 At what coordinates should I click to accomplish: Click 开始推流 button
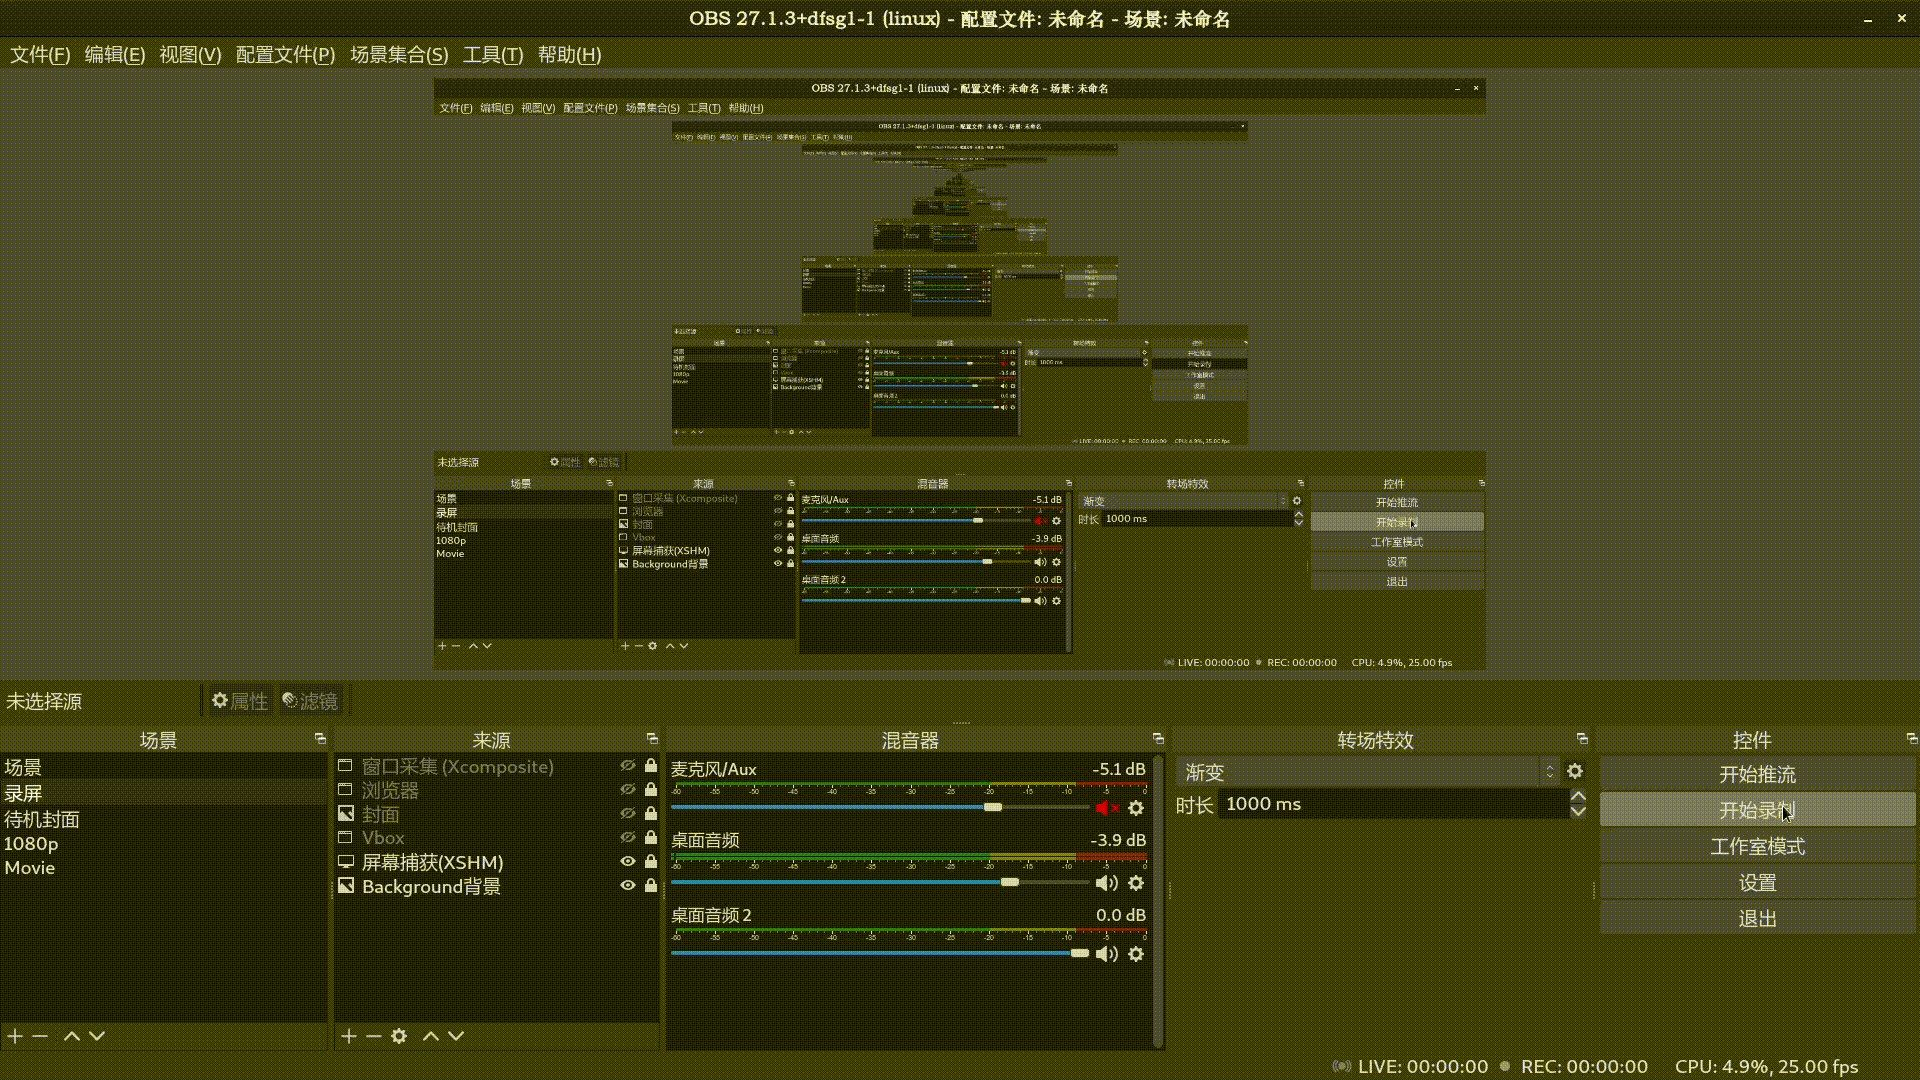(1757, 774)
